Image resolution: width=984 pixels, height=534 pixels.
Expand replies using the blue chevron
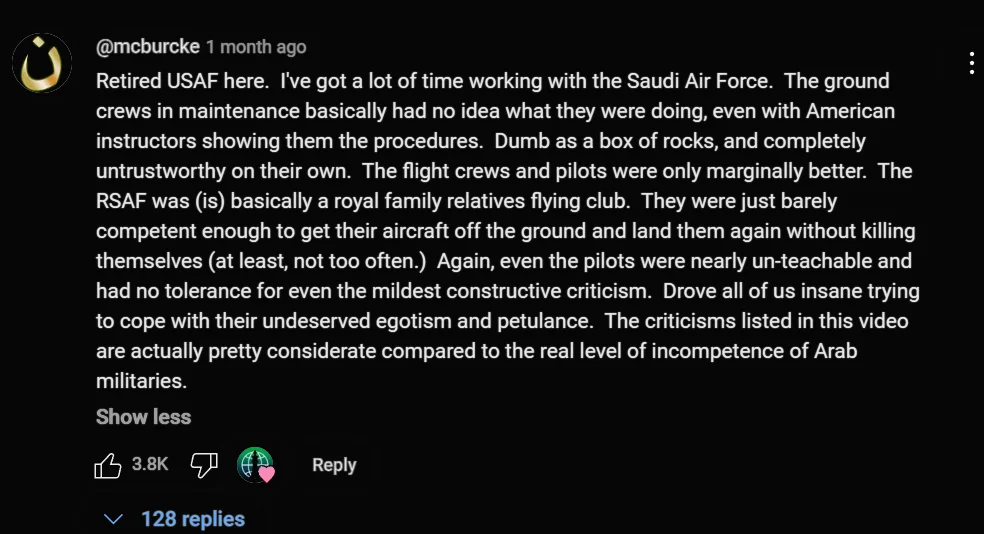click(x=113, y=519)
